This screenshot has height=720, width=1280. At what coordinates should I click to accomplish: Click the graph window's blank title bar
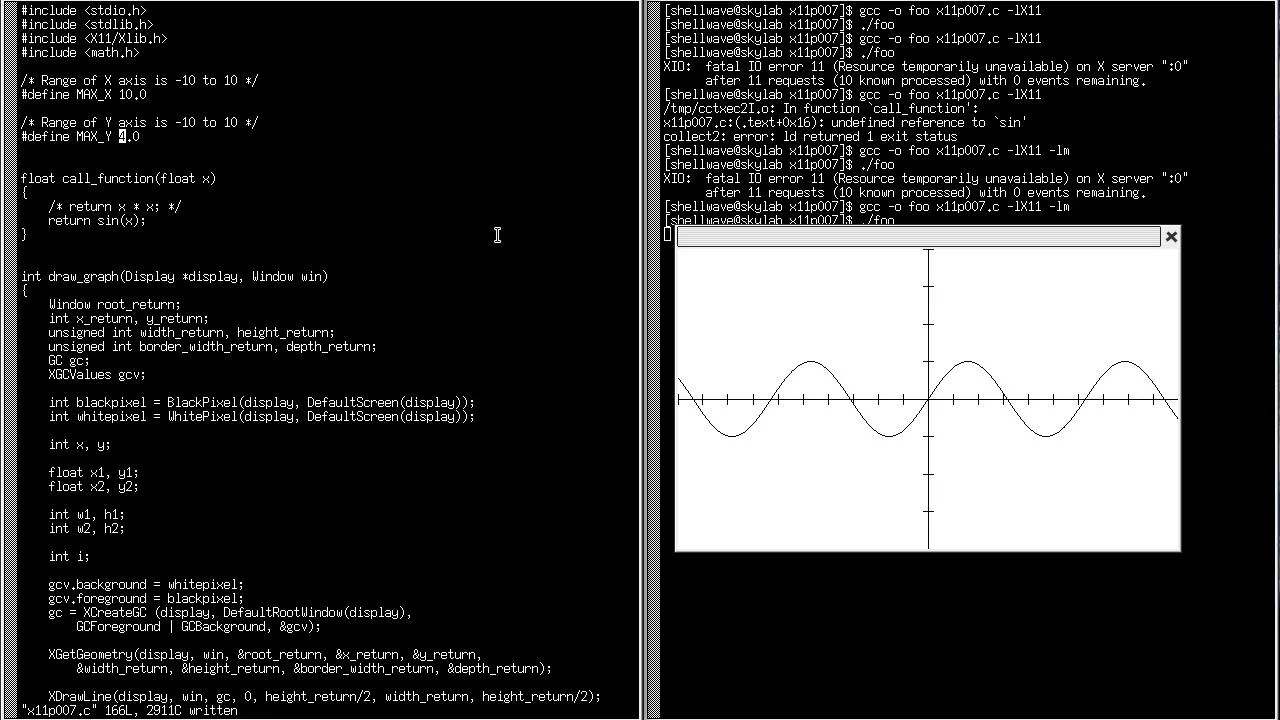click(918, 237)
